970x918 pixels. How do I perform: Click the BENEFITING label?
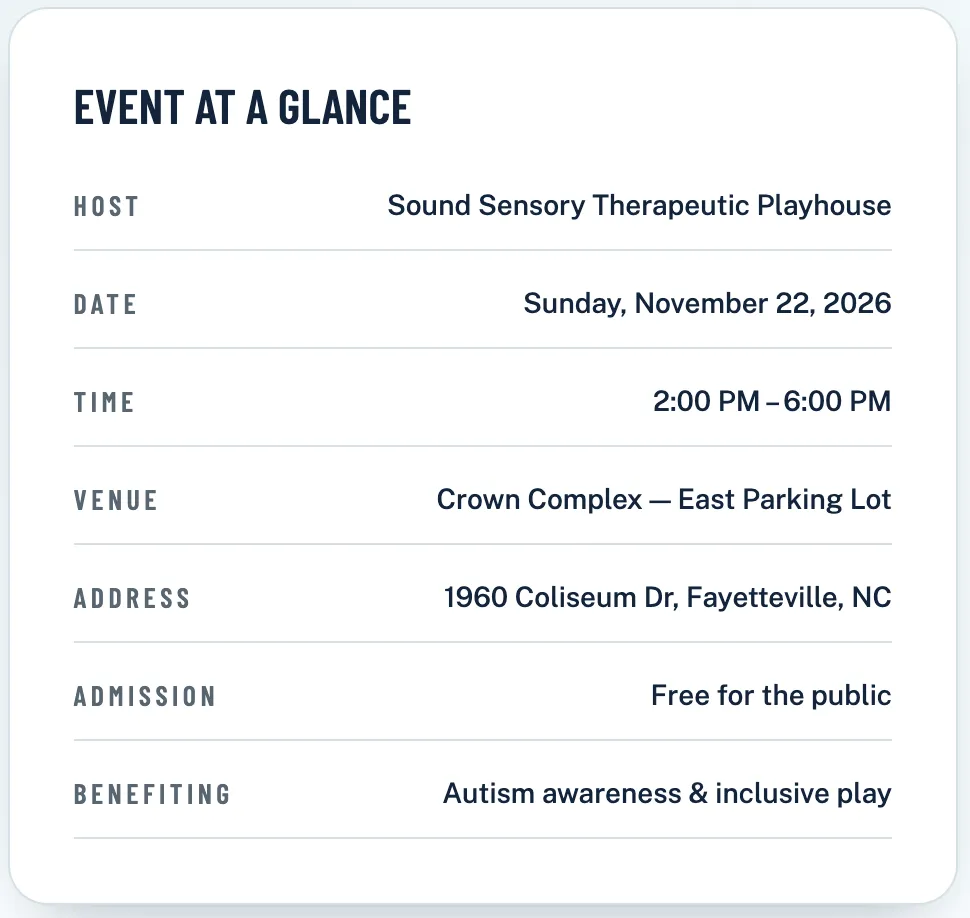click(152, 794)
